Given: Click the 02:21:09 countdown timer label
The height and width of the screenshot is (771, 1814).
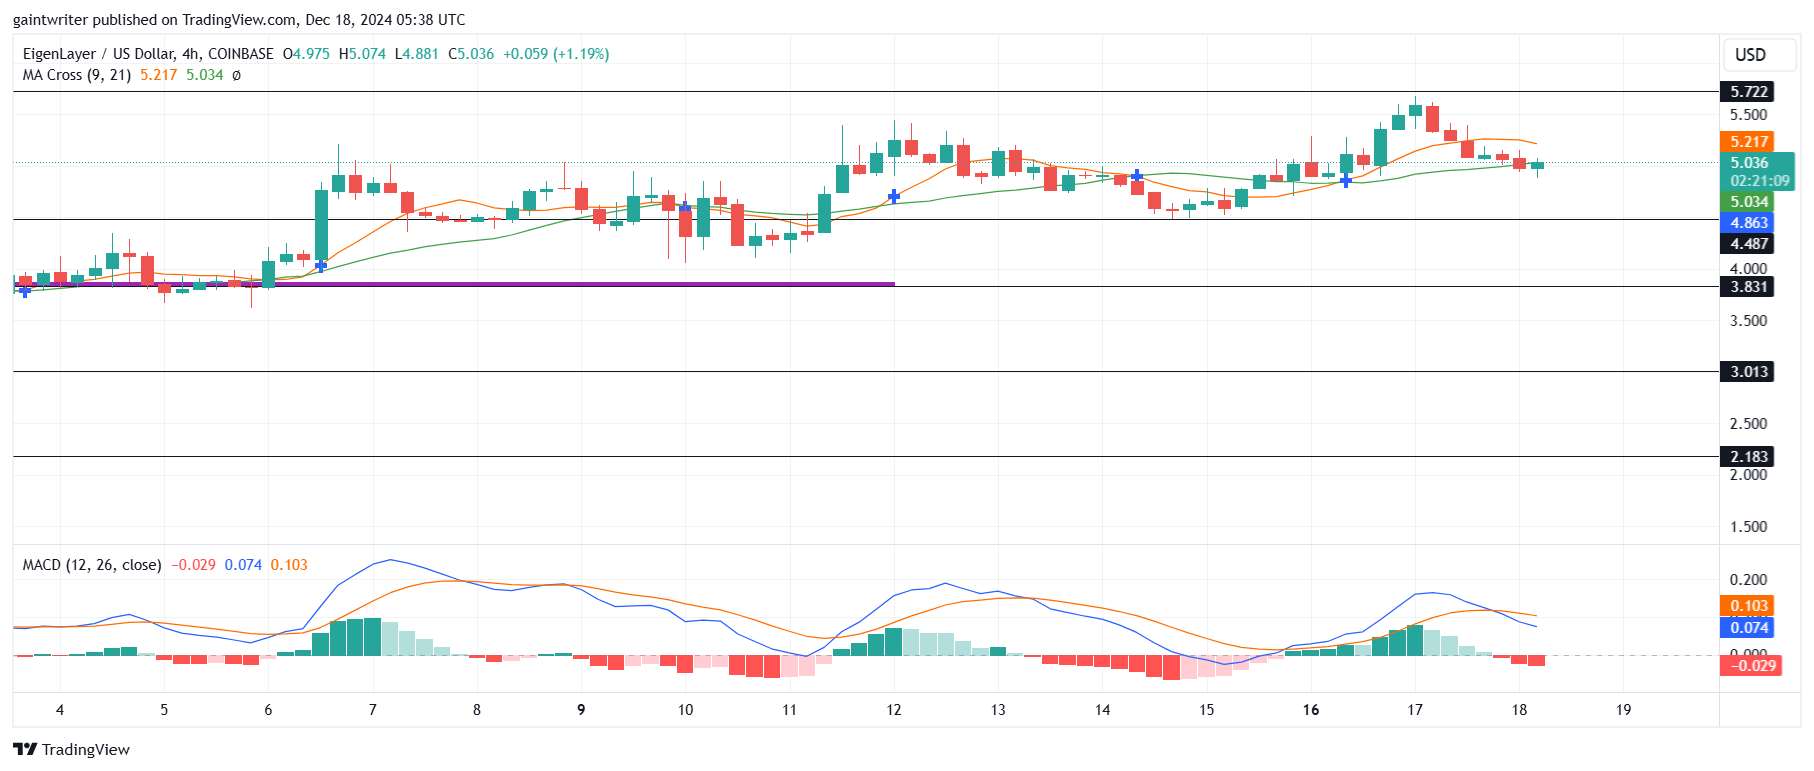Looking at the screenshot, I should point(1759,181).
